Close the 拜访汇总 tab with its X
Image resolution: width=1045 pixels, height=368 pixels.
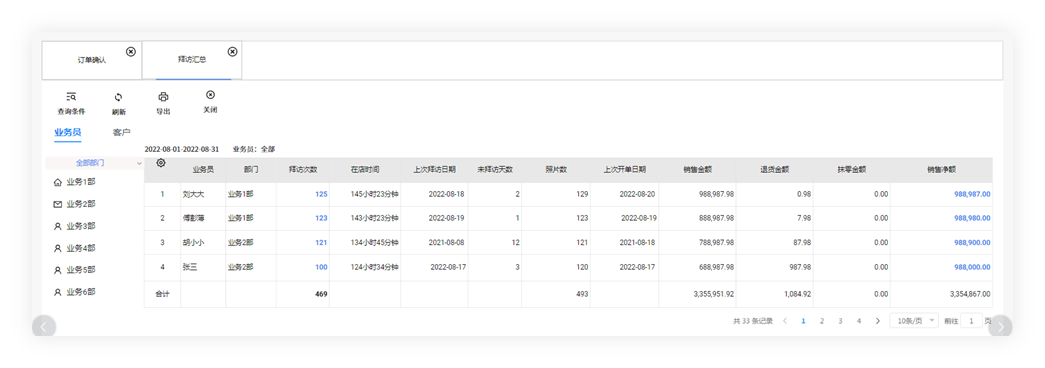click(x=232, y=52)
